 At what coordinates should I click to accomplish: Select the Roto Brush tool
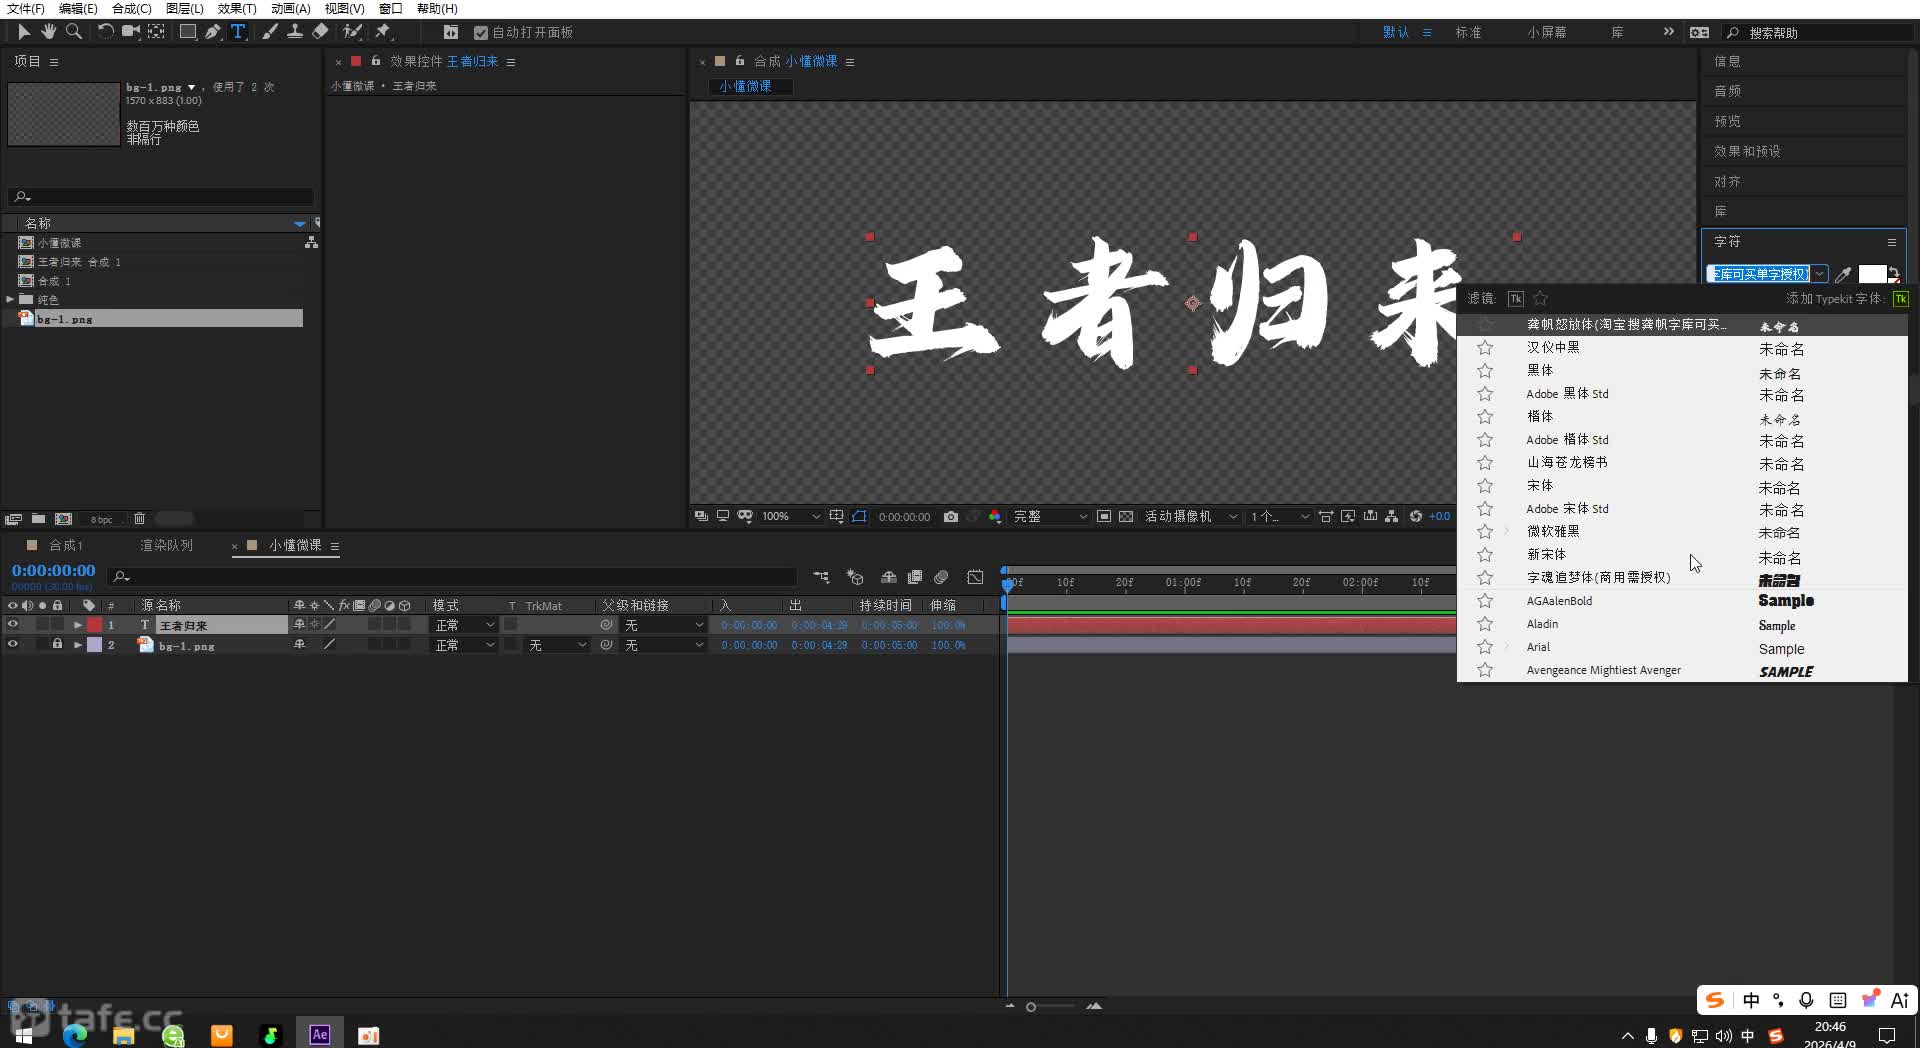point(352,32)
